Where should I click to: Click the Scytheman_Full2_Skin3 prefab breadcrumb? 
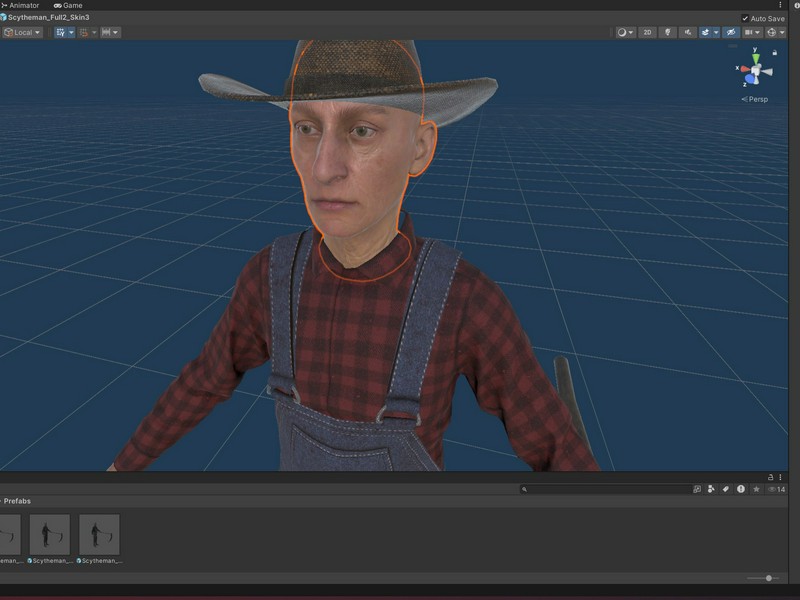point(45,17)
